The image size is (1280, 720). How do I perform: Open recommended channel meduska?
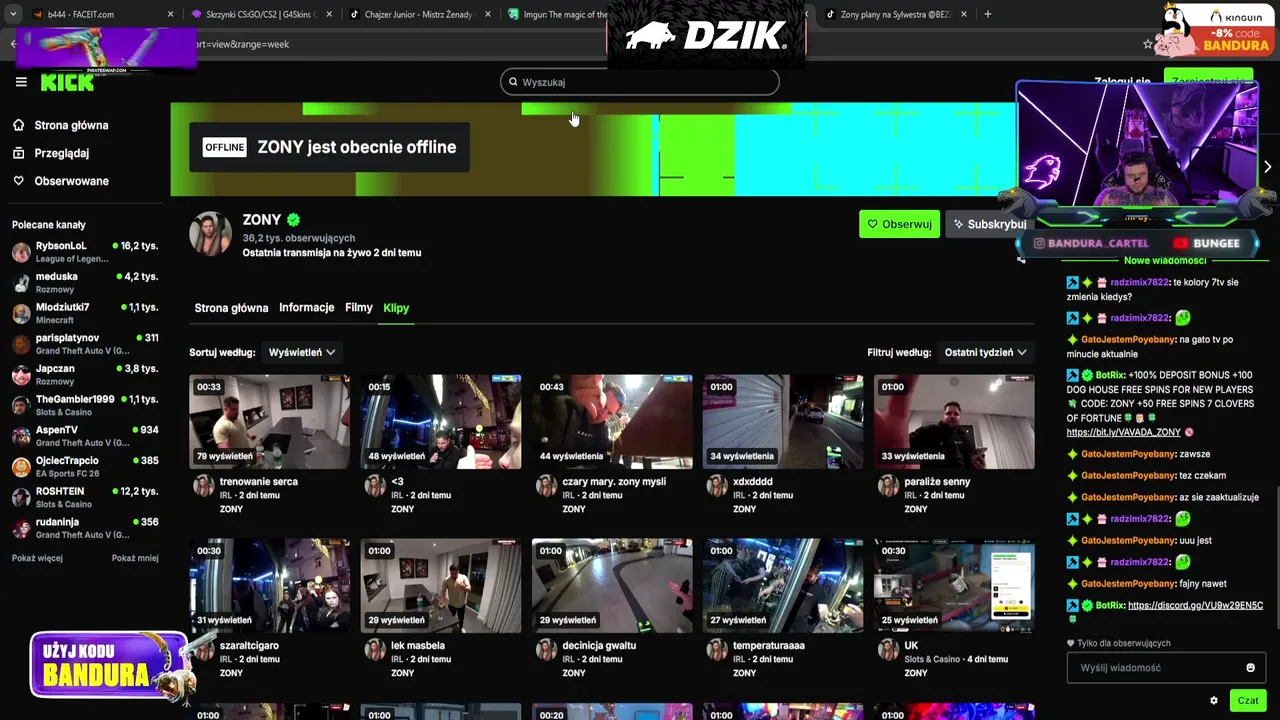coord(85,283)
